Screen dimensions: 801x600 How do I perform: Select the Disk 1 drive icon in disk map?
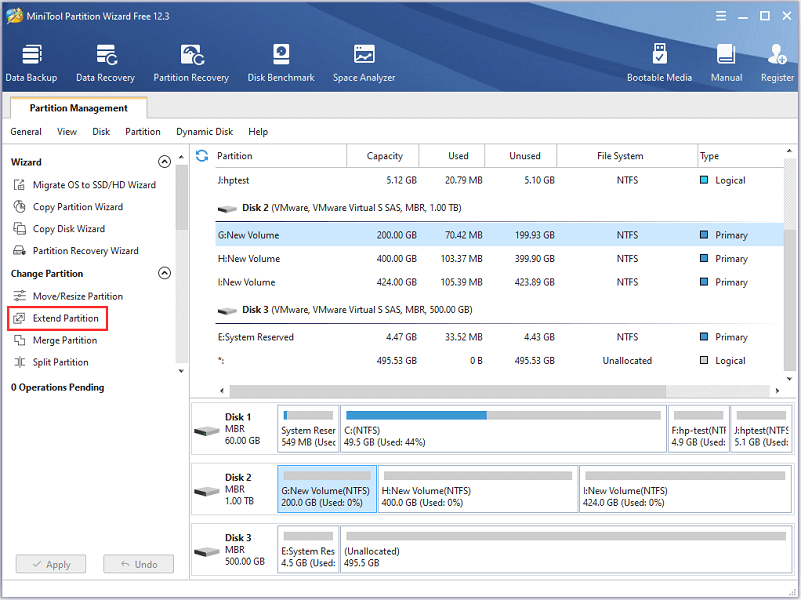pyautogui.click(x=207, y=431)
